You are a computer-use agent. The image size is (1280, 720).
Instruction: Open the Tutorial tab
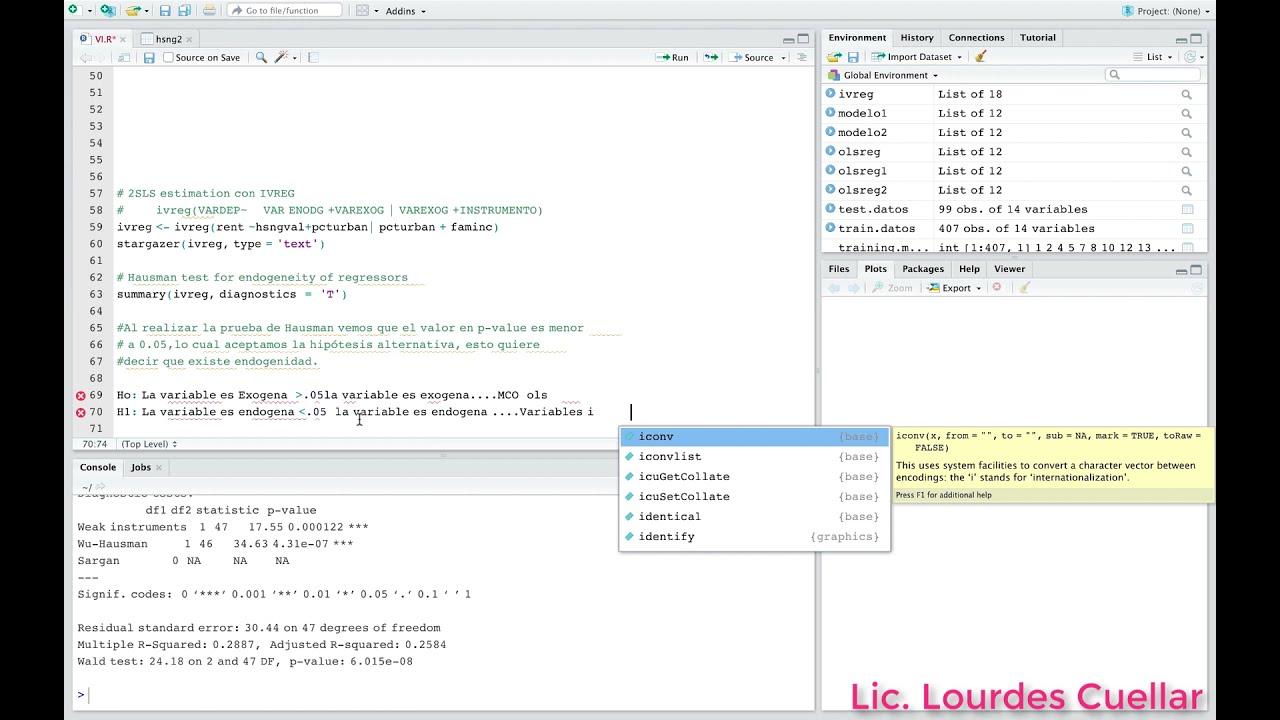click(x=1037, y=38)
